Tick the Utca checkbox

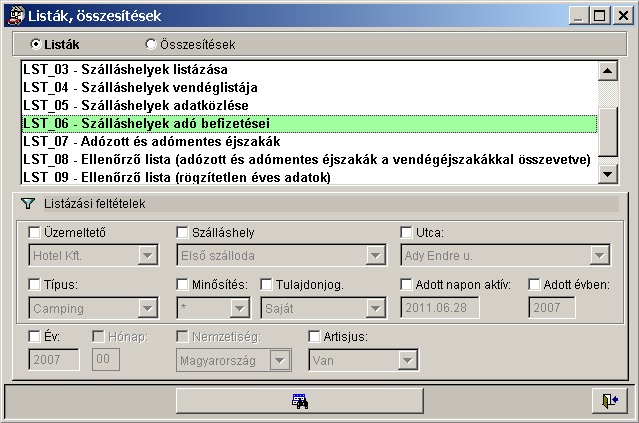tap(406, 232)
